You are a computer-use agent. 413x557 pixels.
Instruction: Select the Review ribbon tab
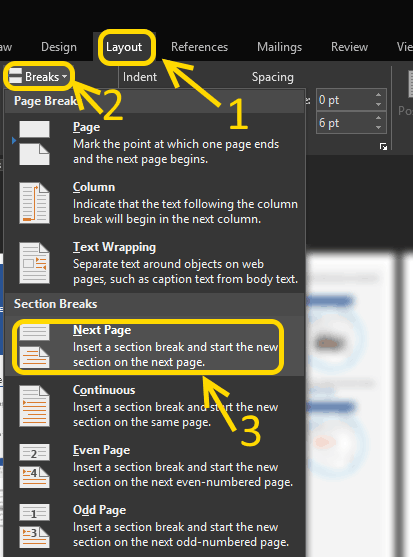tap(349, 47)
